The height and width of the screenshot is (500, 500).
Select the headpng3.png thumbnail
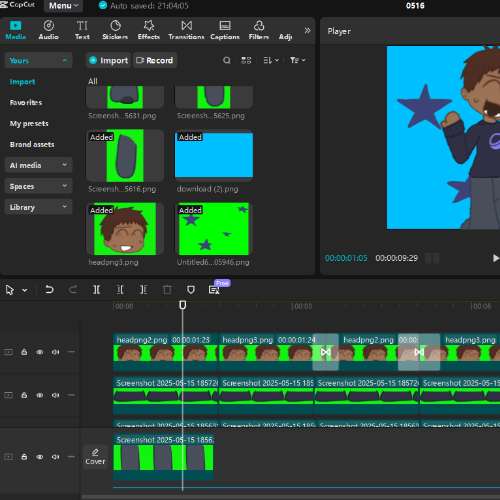125,229
